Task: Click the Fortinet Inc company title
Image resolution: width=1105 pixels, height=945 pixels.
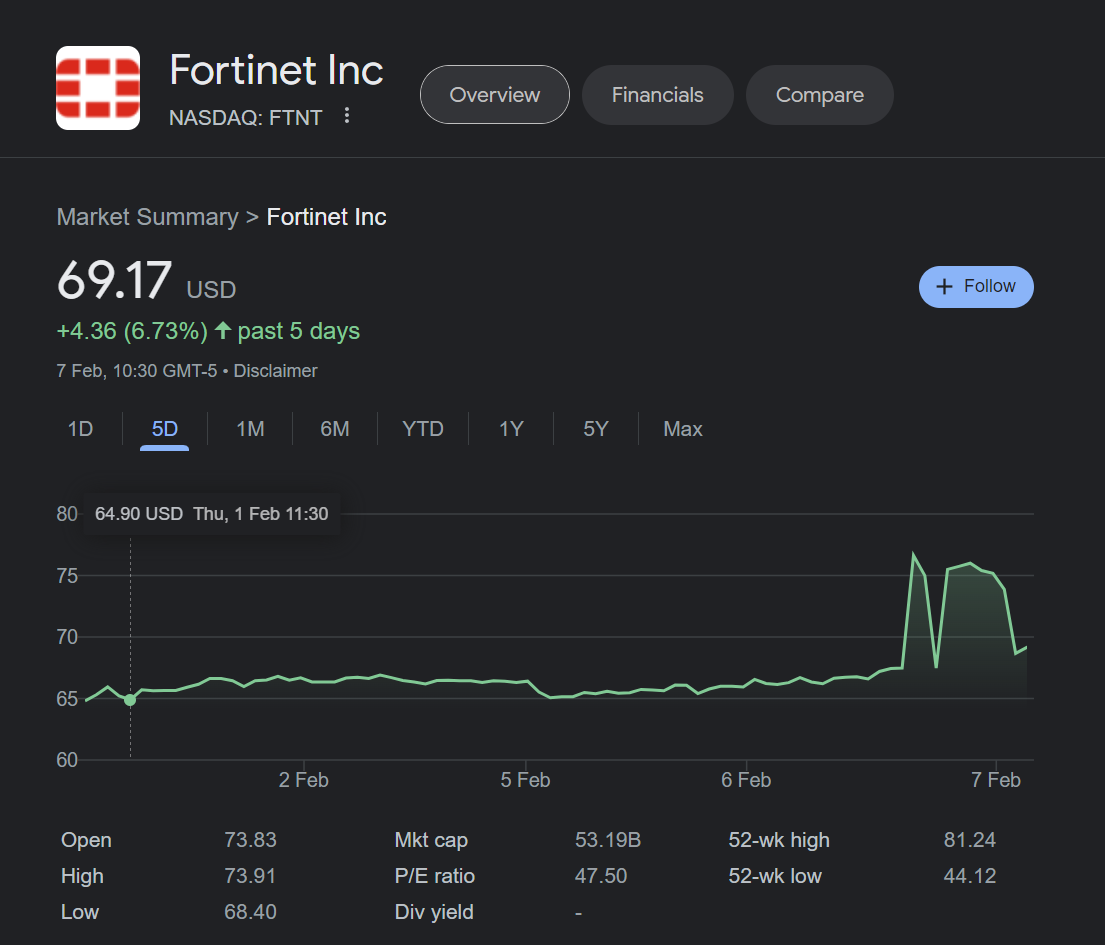Action: [276, 71]
